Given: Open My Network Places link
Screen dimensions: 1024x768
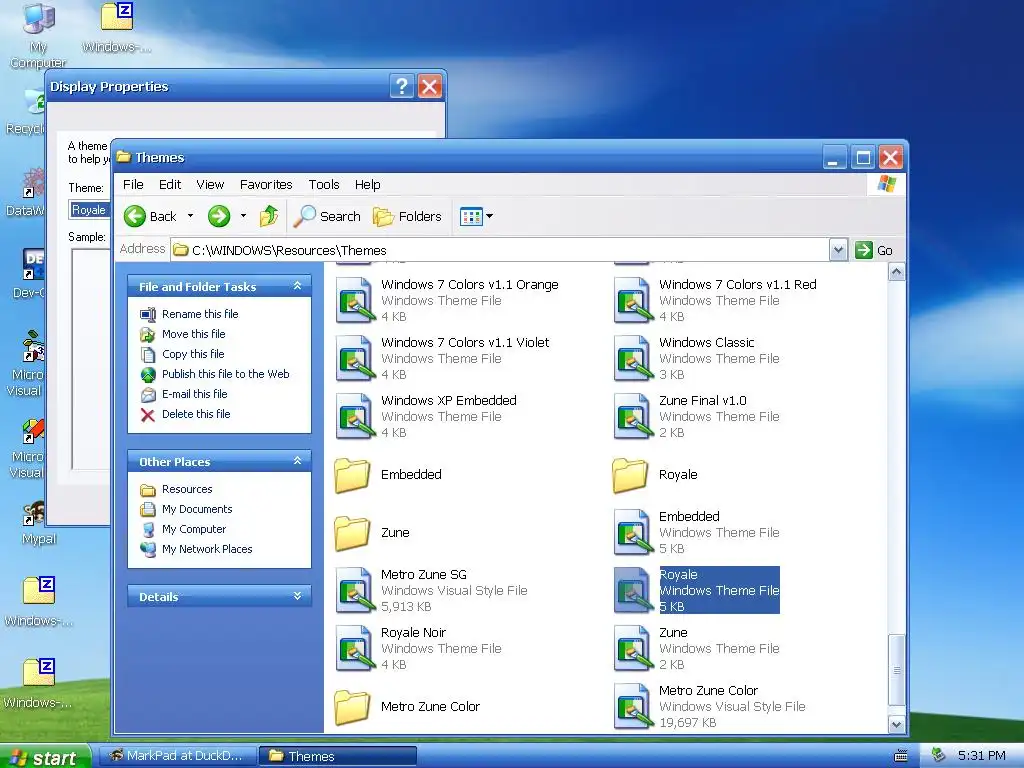Looking at the screenshot, I should coord(207,549).
